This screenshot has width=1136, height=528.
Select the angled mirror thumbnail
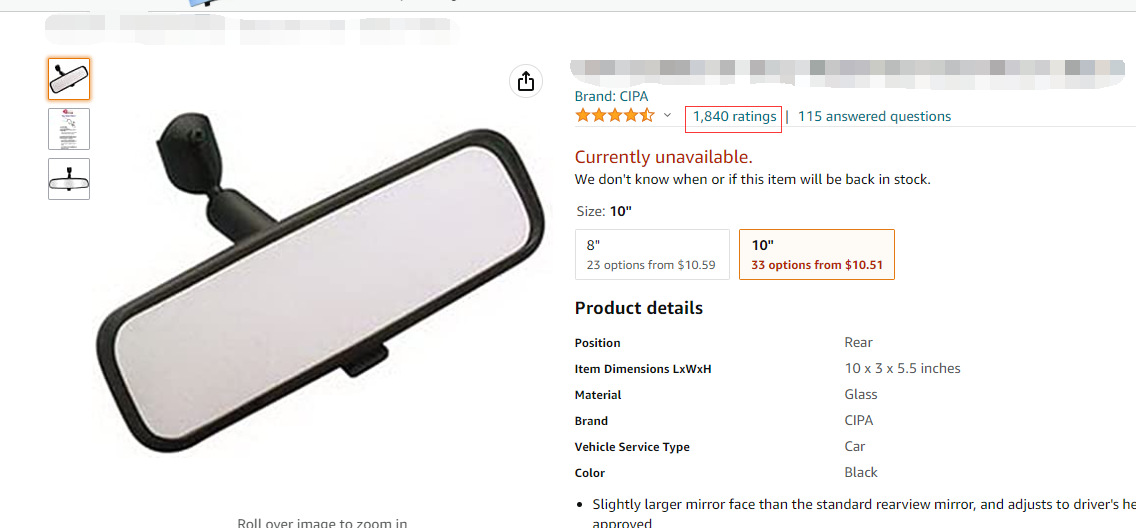click(x=69, y=79)
